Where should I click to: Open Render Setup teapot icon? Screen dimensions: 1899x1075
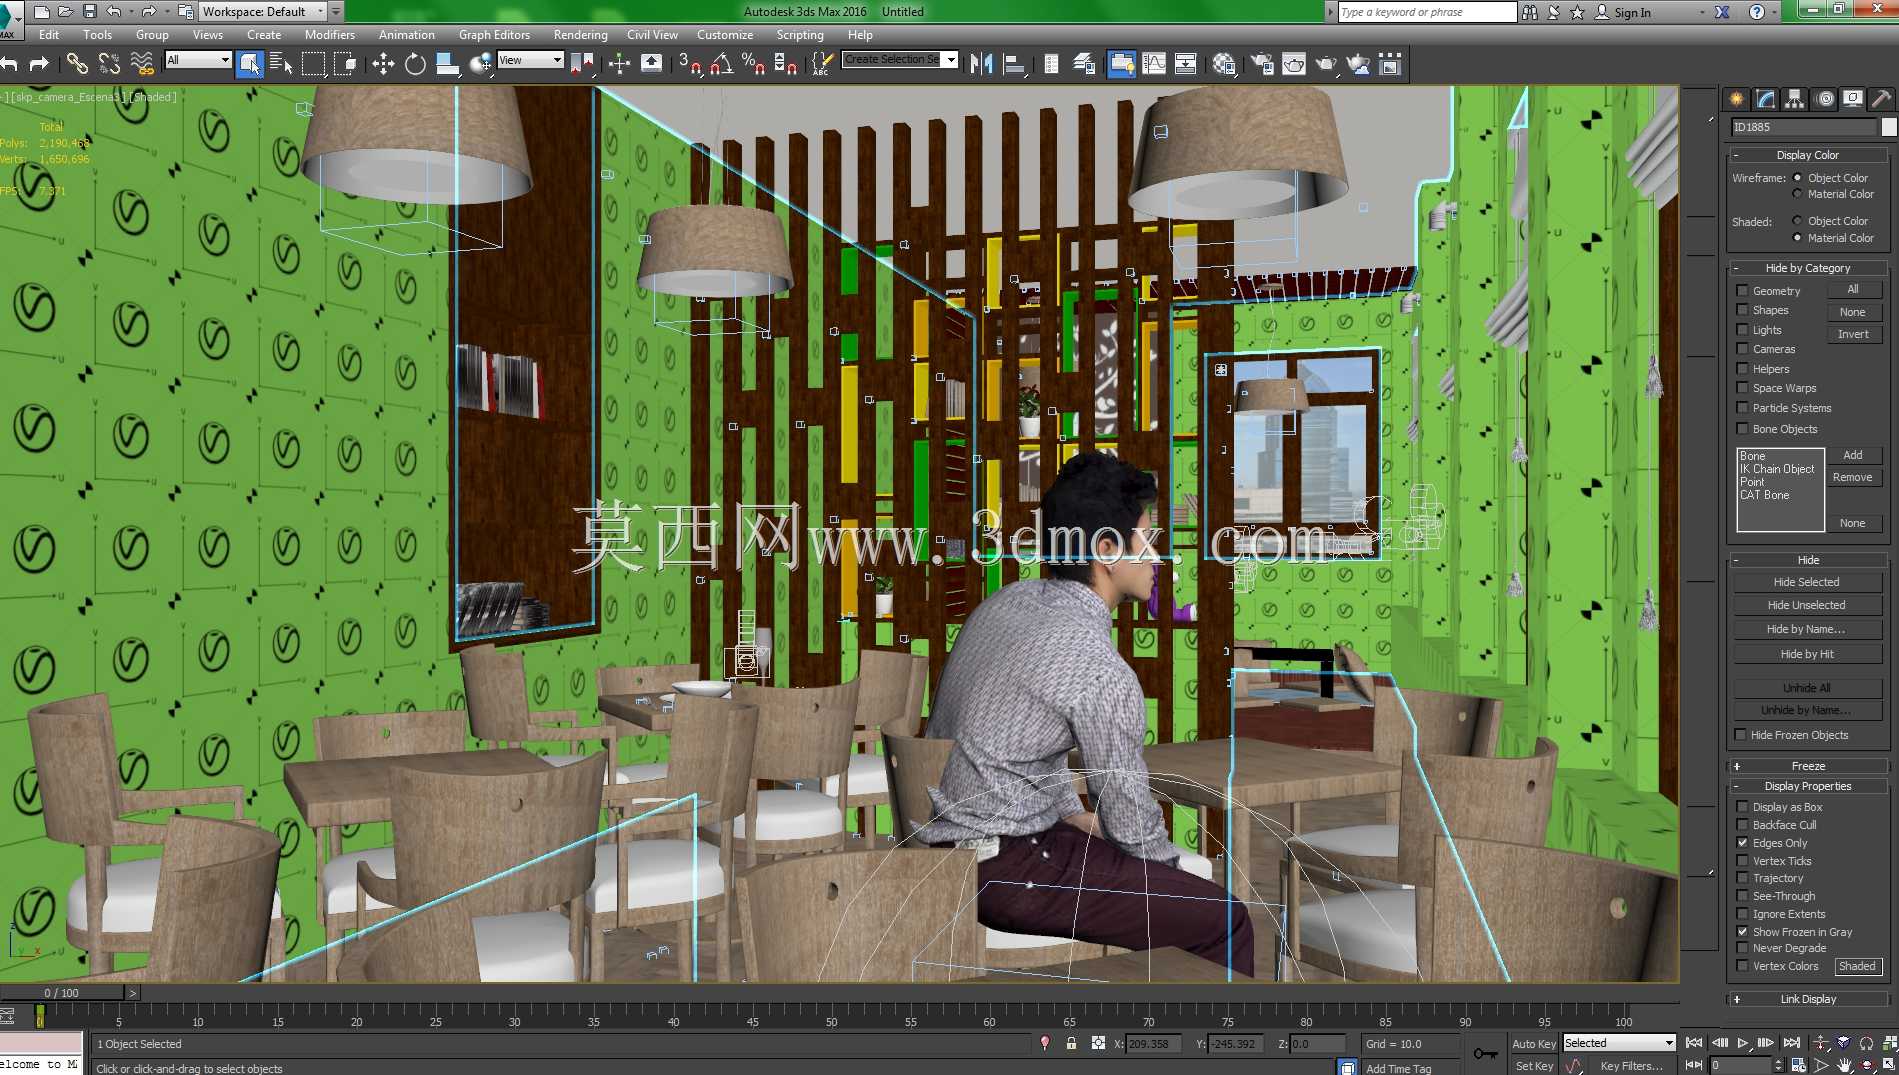pyautogui.click(x=1262, y=64)
